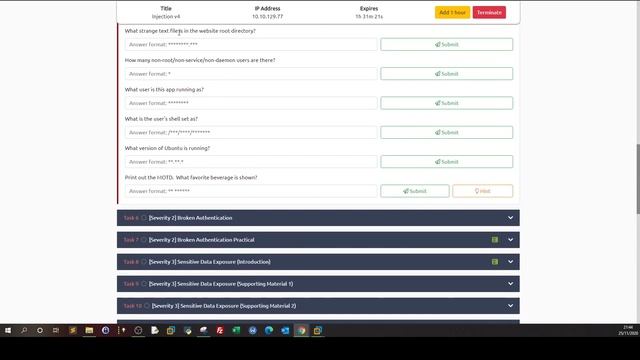
Task: Toggle Task 8 completion circle
Action: (x=144, y=262)
